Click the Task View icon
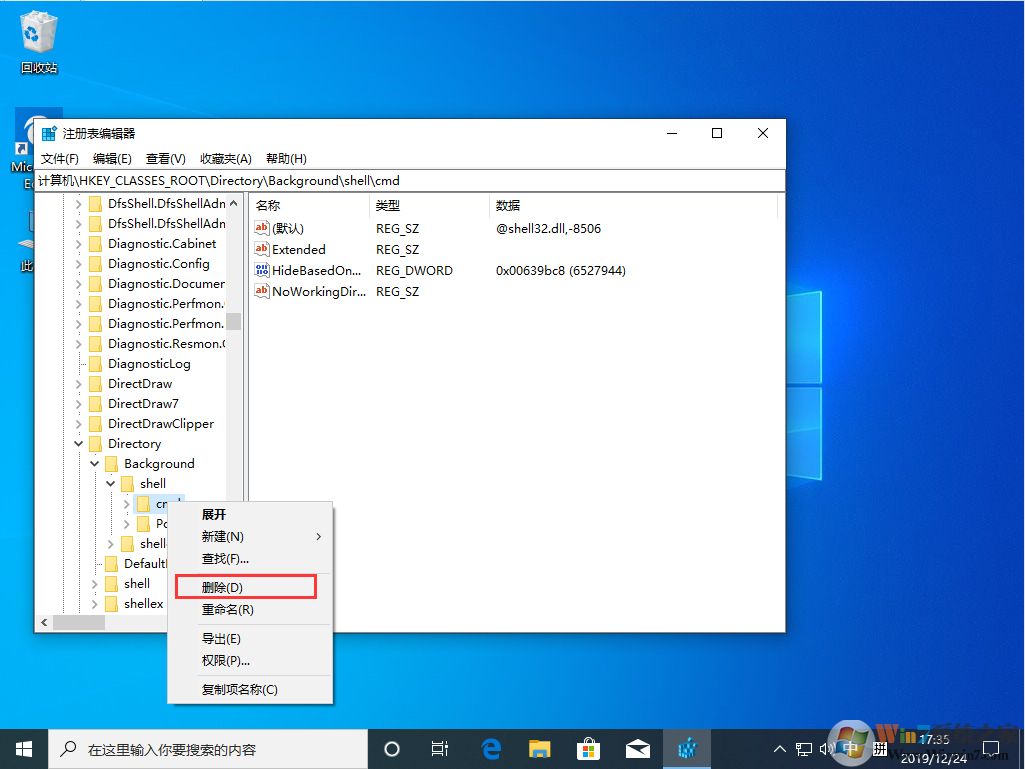1025x769 pixels. 440,748
